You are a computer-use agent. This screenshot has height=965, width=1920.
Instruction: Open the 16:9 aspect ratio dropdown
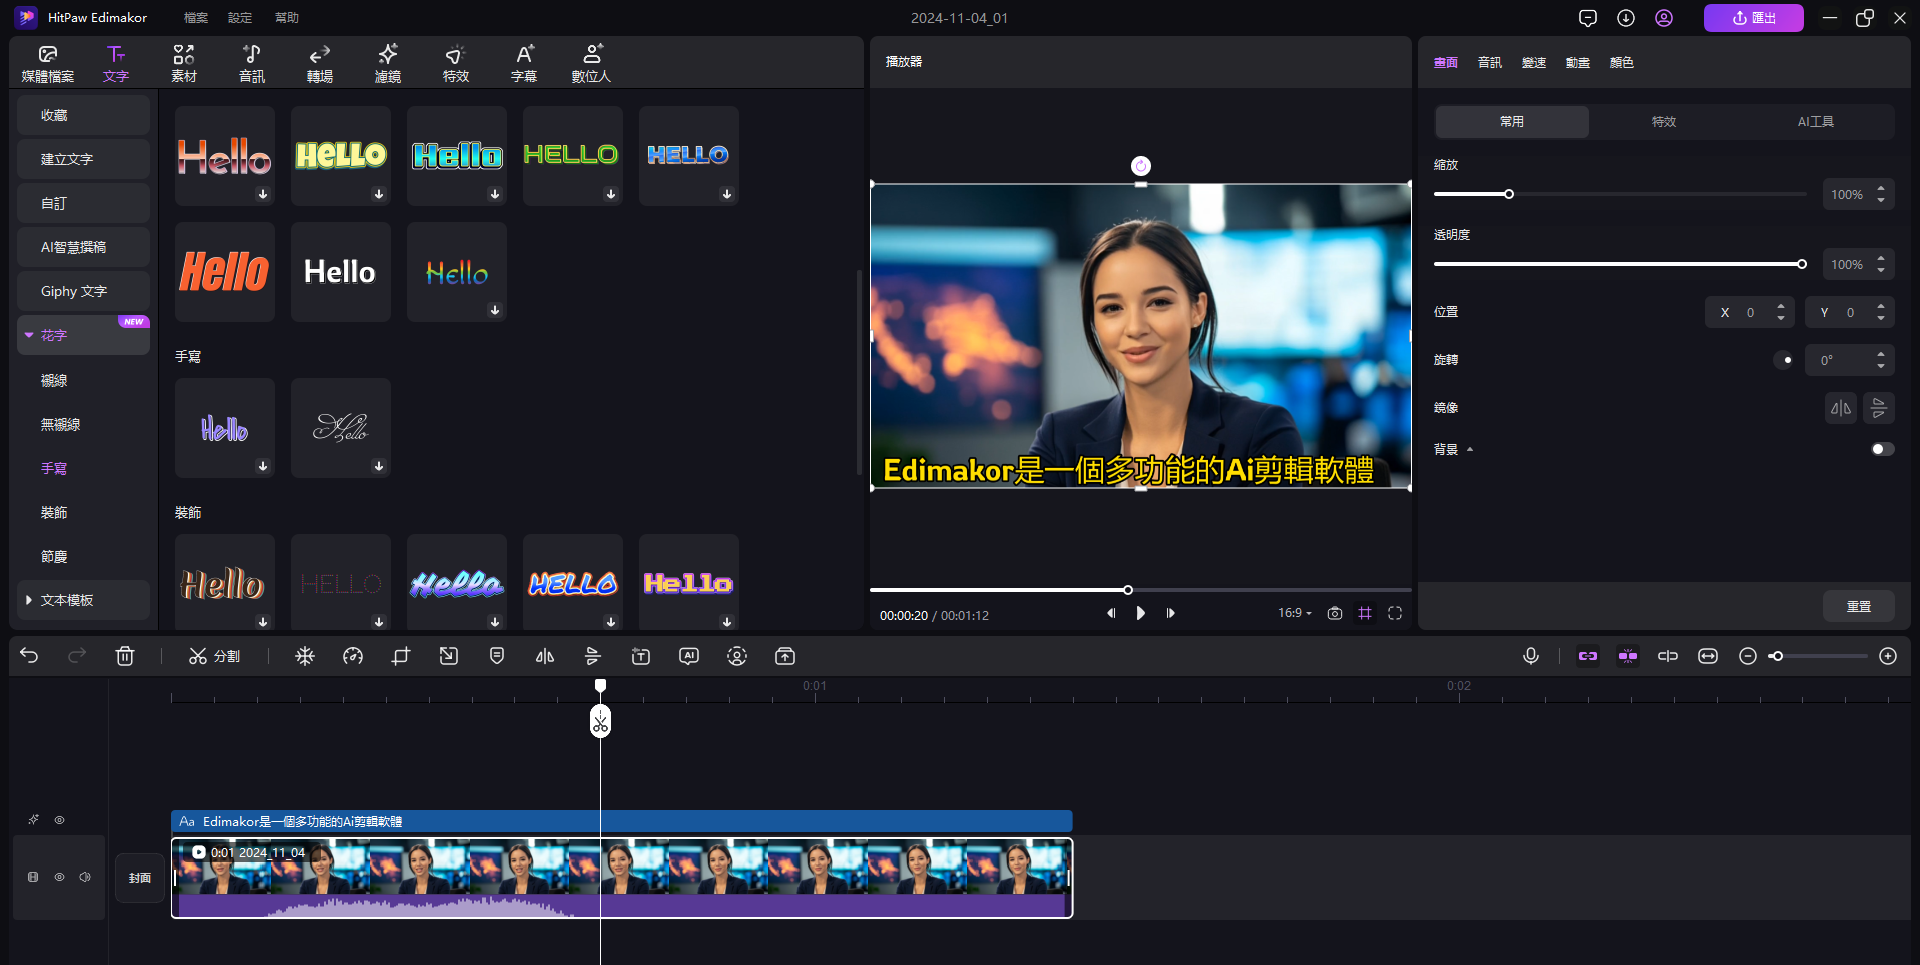1294,613
